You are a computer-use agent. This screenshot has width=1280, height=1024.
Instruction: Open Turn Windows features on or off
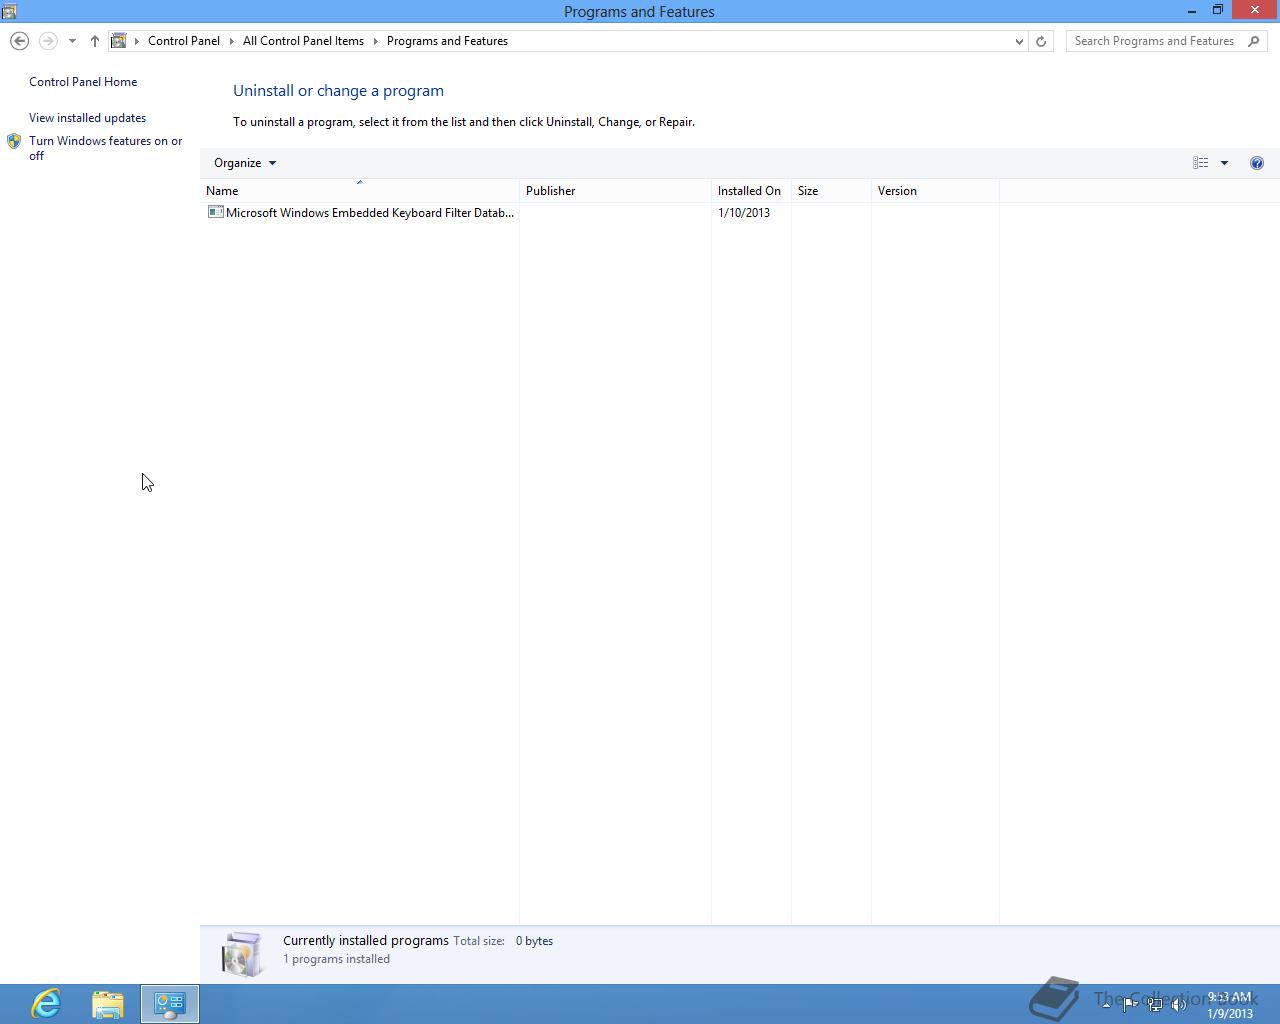coord(105,148)
